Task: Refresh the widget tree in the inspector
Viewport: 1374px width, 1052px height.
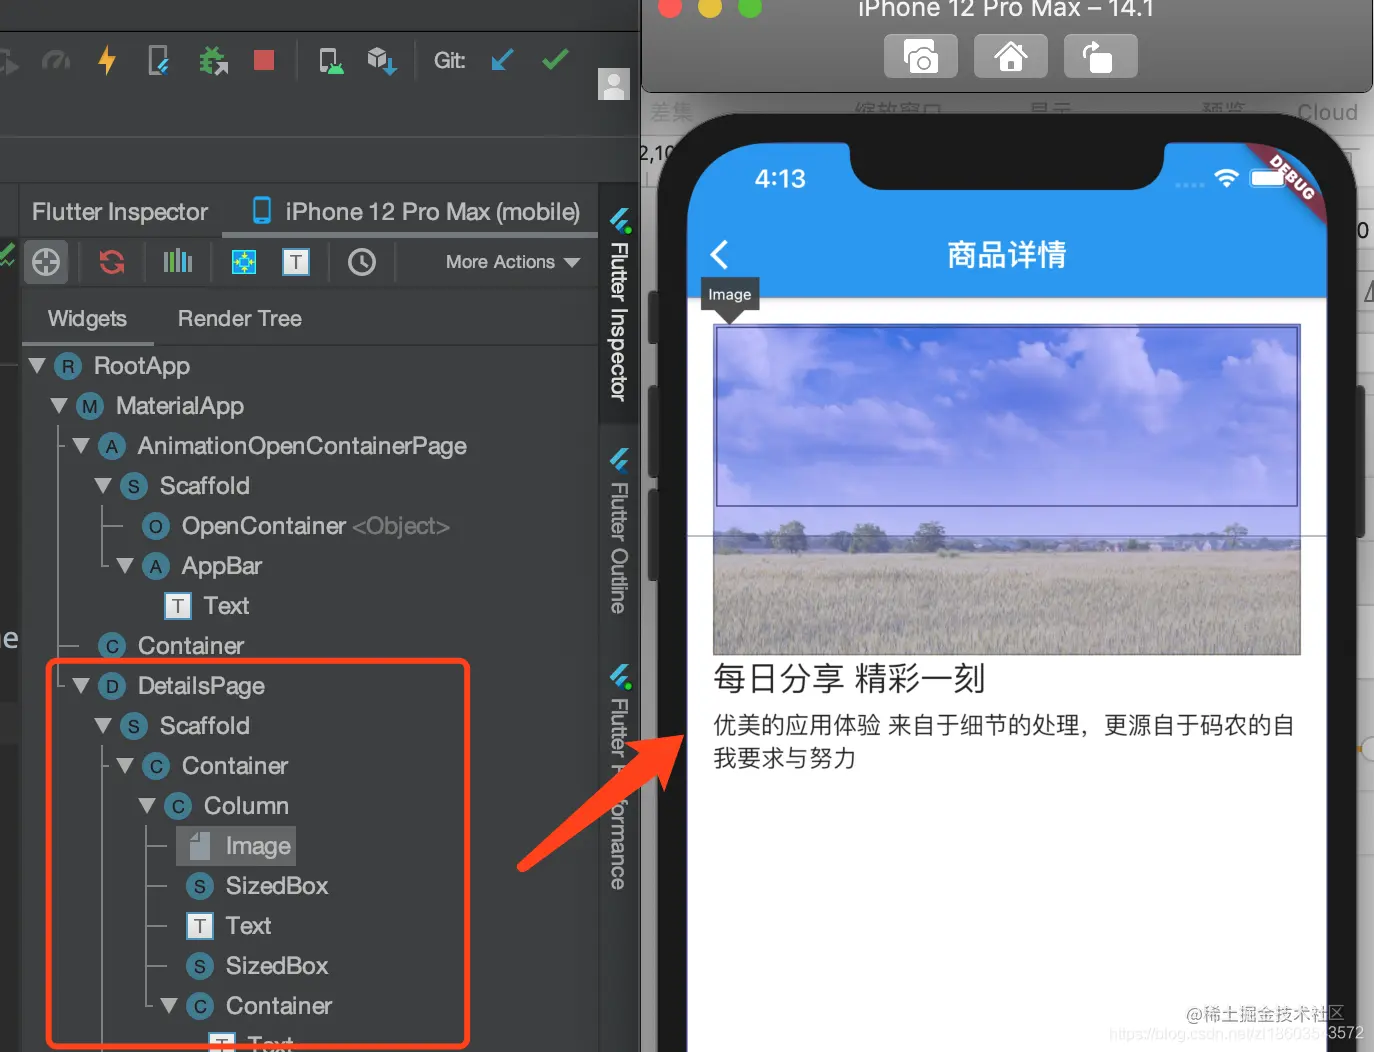Action: [x=111, y=262]
